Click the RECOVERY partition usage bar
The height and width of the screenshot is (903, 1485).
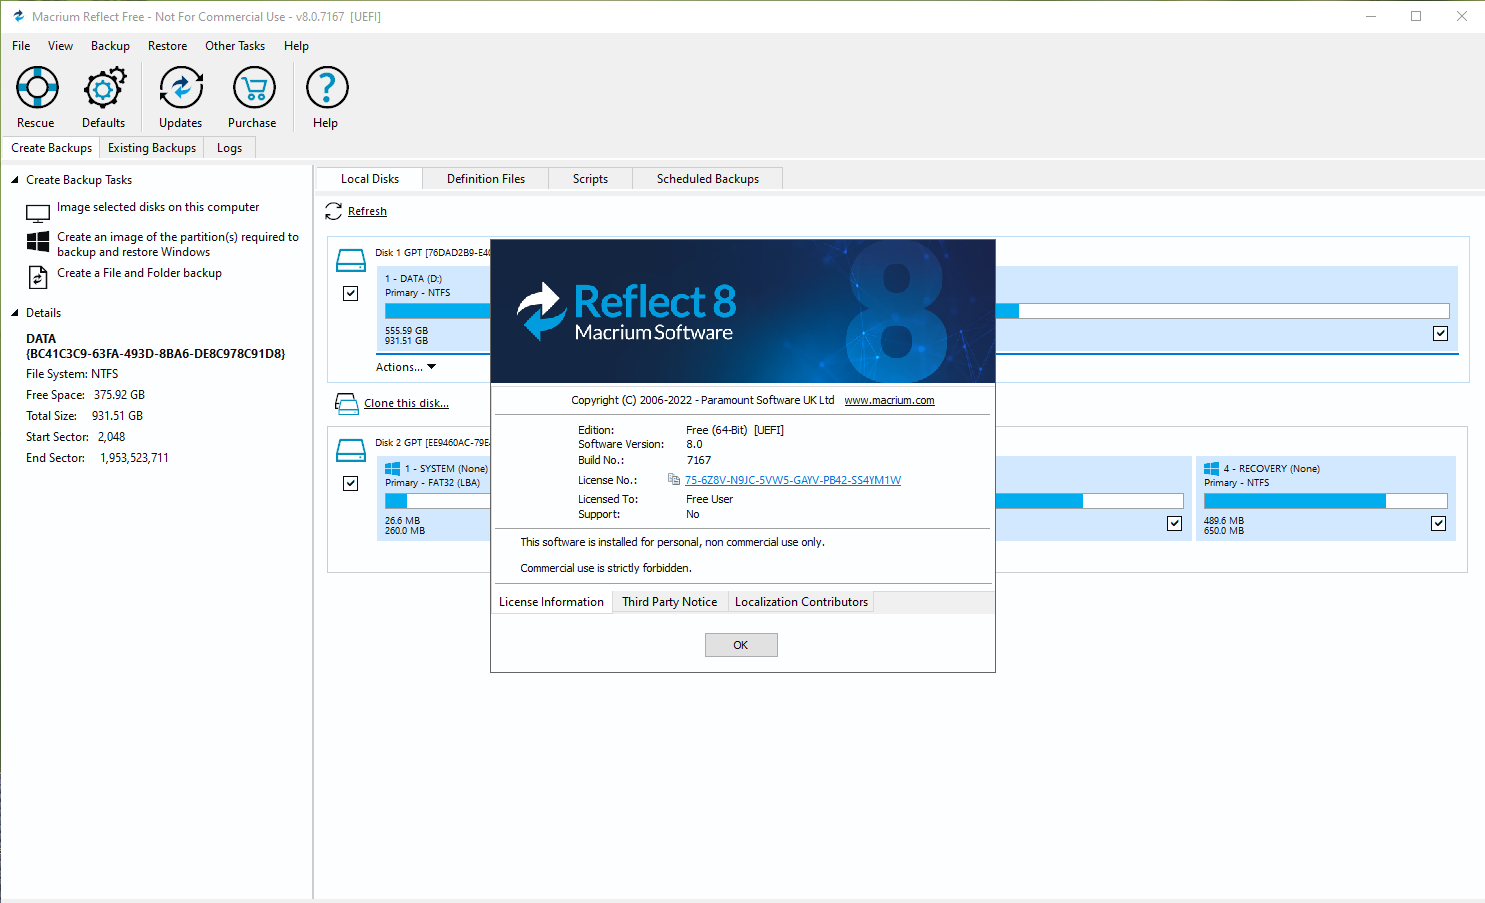coord(1325,501)
